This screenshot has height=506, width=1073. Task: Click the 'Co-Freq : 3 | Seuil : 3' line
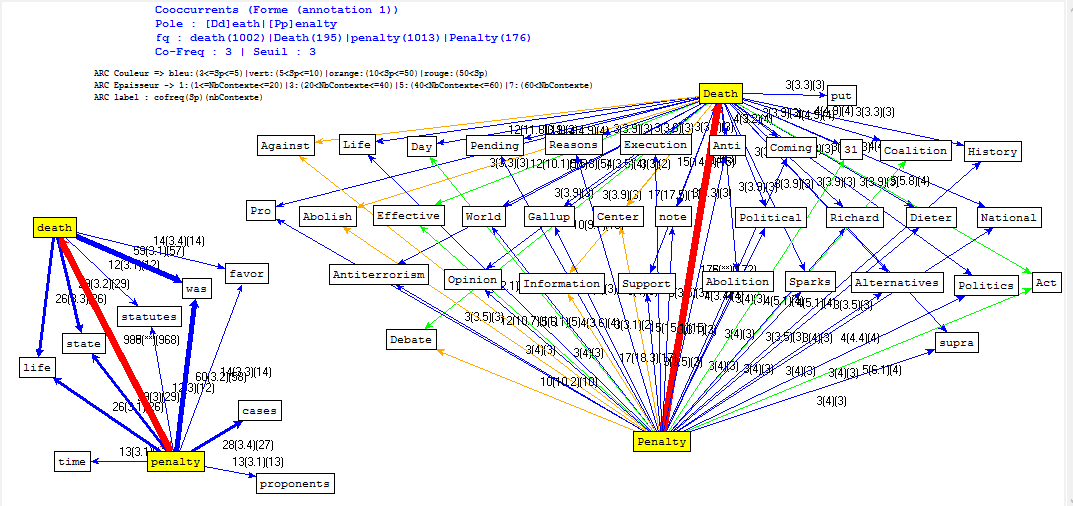[235, 51]
